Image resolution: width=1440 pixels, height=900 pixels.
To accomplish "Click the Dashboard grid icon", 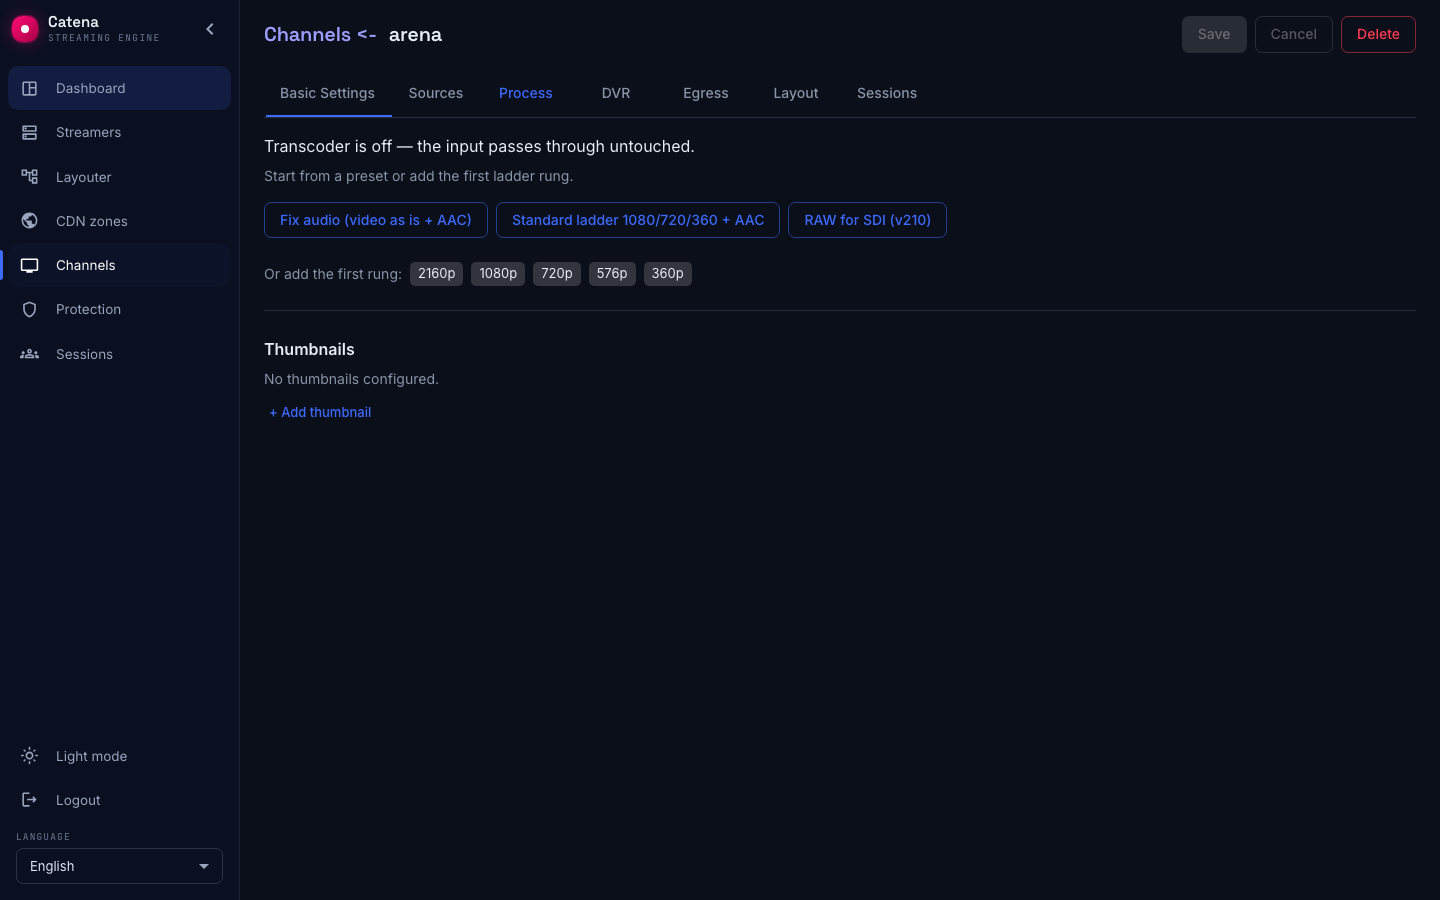I will (30, 88).
